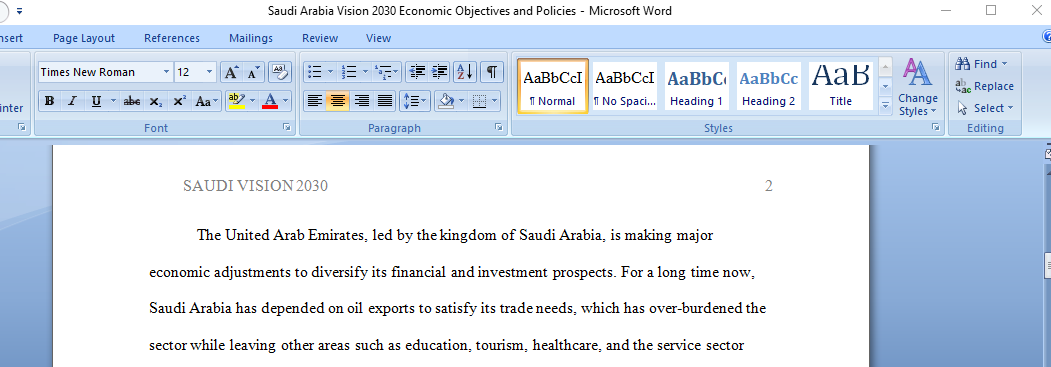Image resolution: width=1051 pixels, height=367 pixels.
Task: Decrease paragraph indent
Action: (x=417, y=72)
